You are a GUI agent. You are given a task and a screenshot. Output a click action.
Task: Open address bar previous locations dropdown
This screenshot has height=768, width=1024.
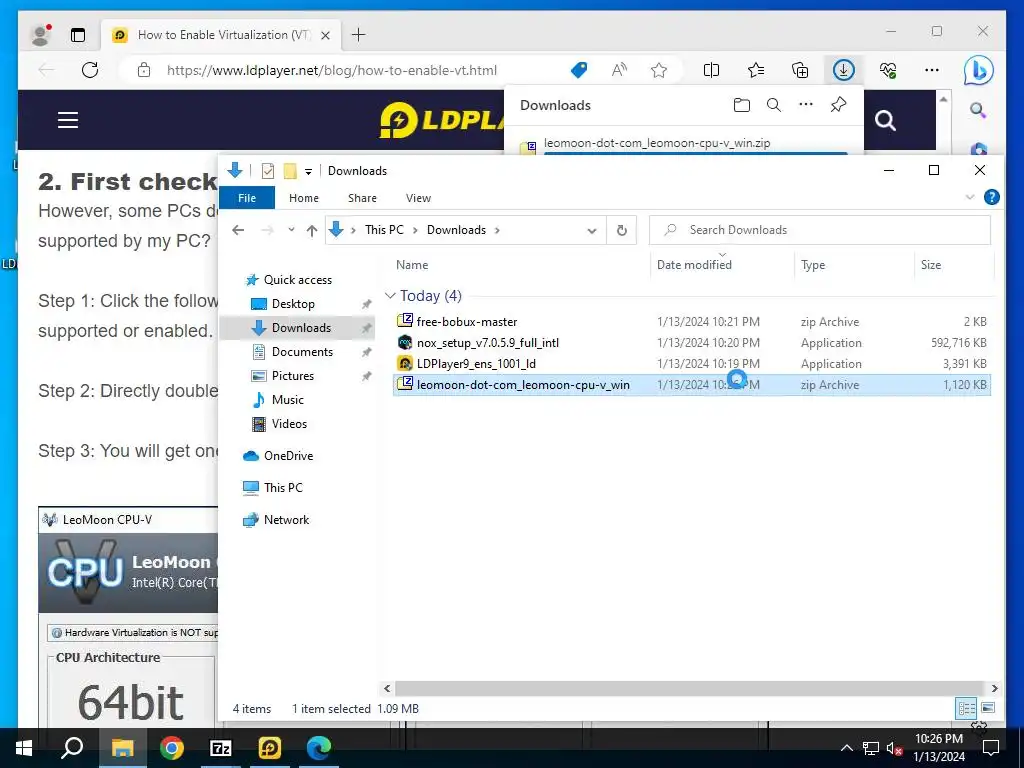[592, 231]
